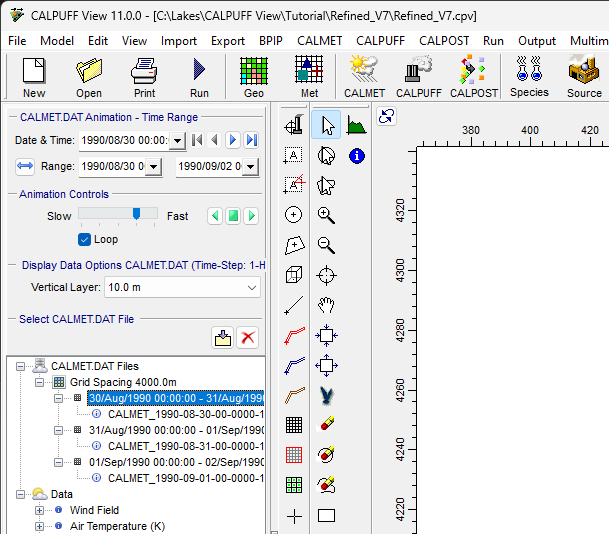Open the File menu
The height and width of the screenshot is (534, 609).
coord(17,41)
